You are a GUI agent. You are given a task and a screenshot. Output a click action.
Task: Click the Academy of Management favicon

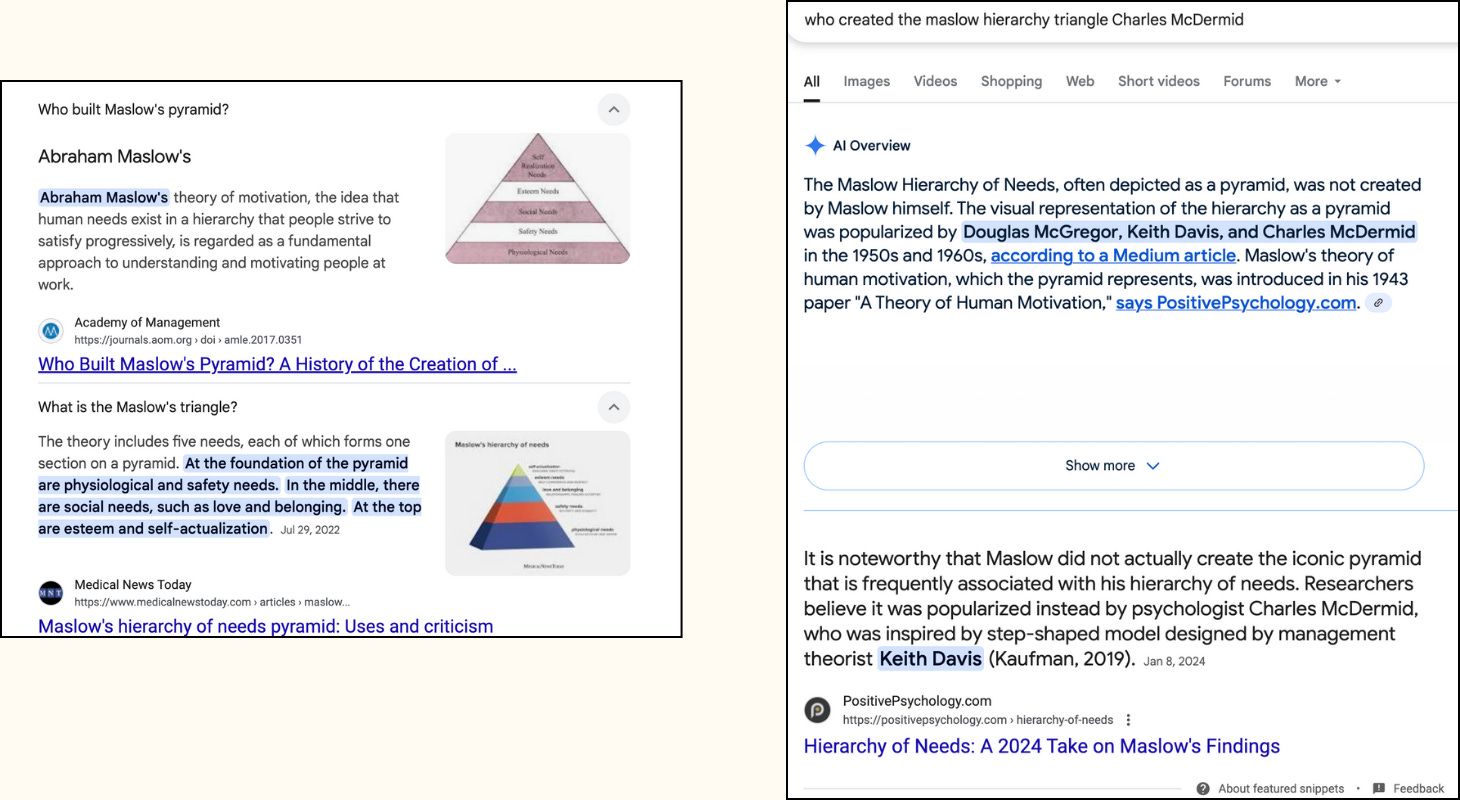(x=51, y=331)
